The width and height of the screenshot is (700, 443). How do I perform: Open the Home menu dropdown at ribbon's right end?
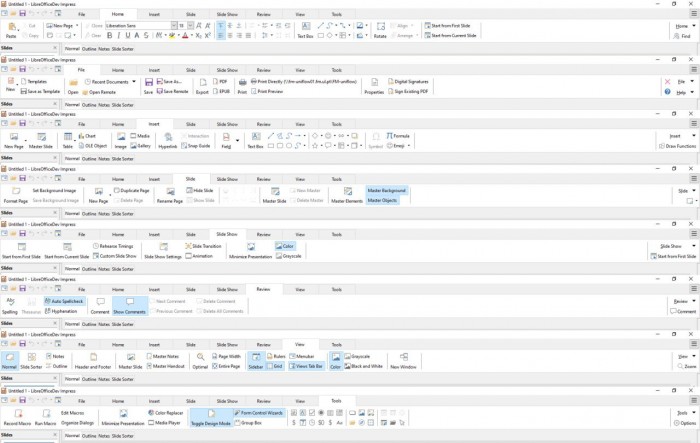(x=694, y=26)
